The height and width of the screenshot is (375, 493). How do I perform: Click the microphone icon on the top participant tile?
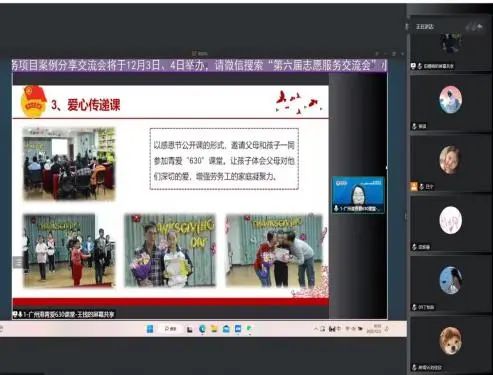tap(420, 66)
